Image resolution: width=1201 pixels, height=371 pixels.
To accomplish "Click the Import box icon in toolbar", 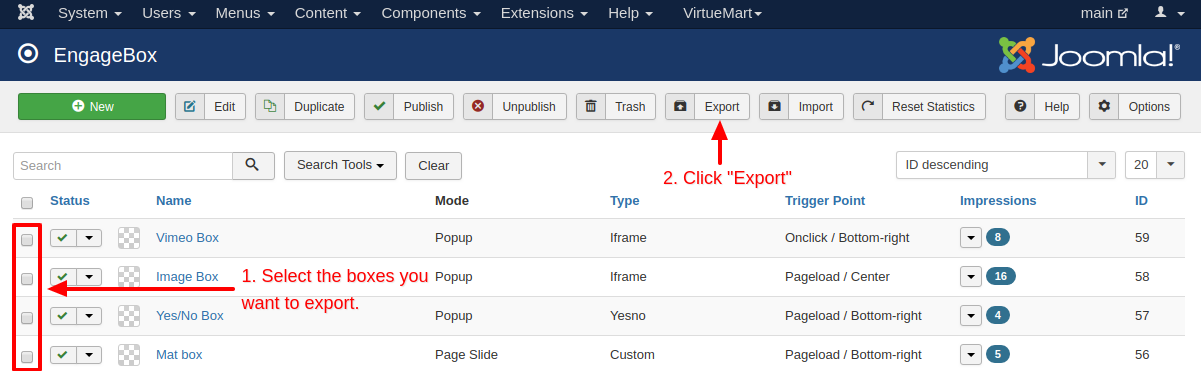I will coord(774,107).
